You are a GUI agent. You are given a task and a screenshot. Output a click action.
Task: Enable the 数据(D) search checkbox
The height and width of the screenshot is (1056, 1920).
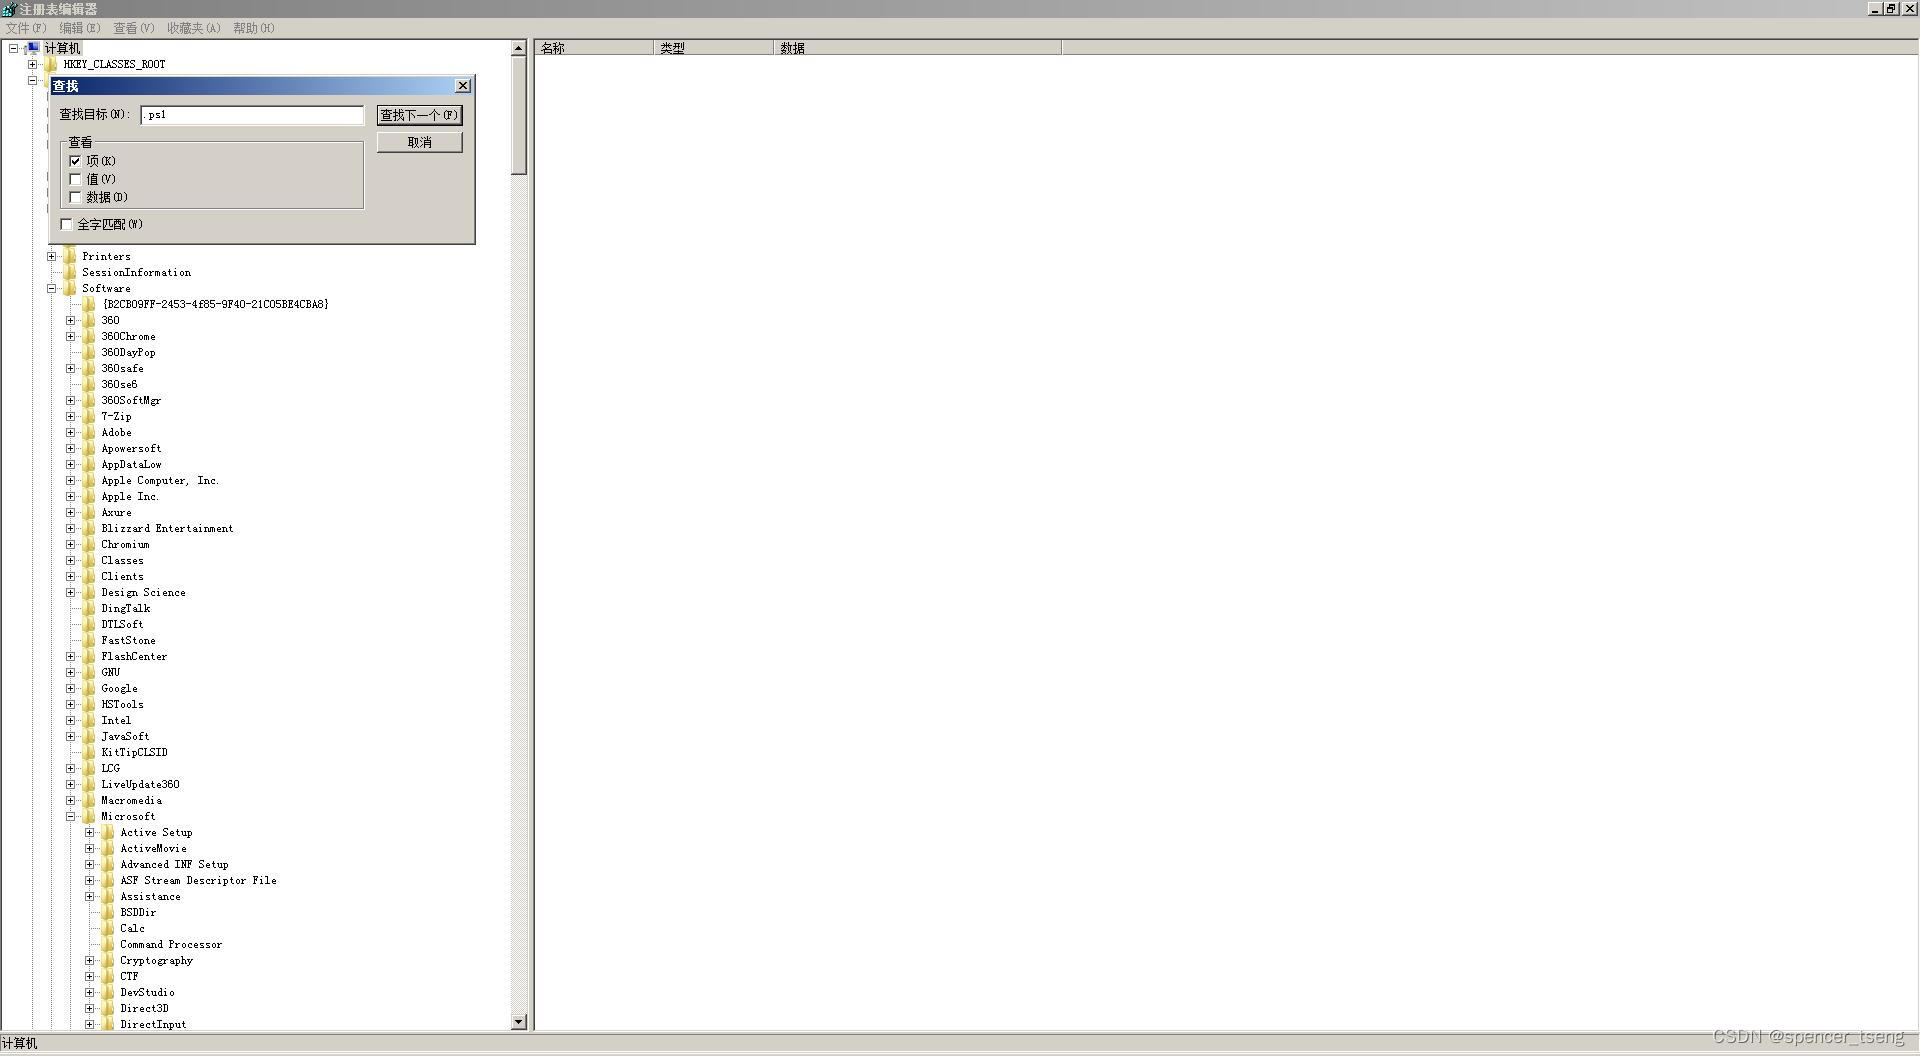point(76,197)
